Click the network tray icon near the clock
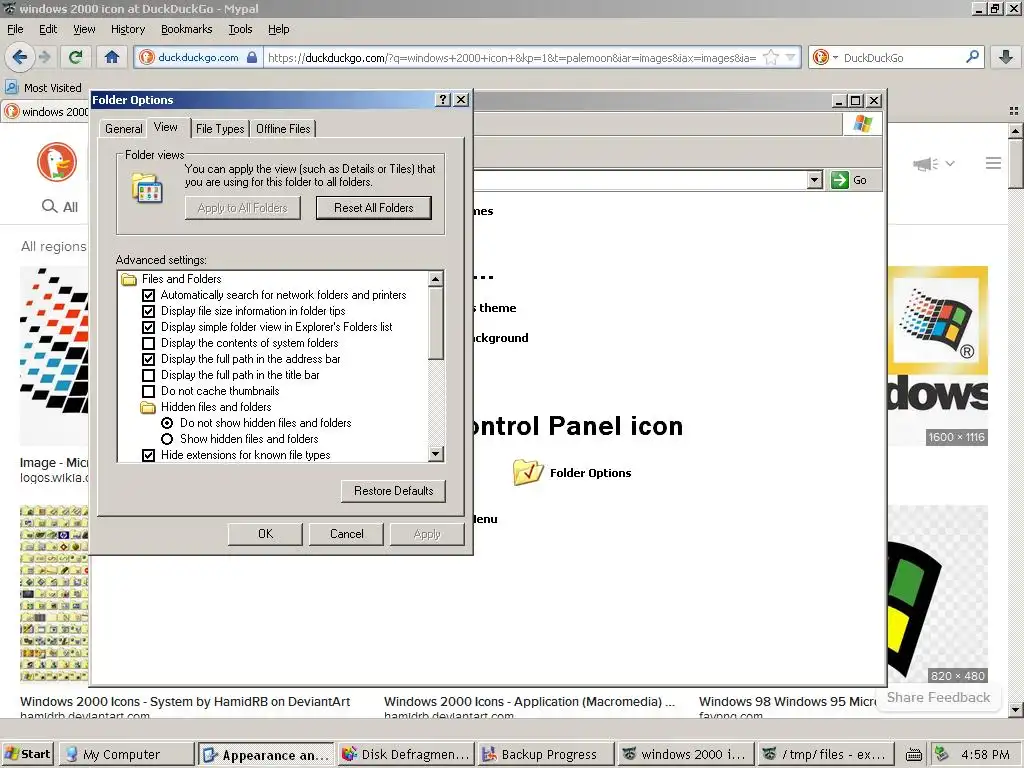The image size is (1024, 768). tap(942, 754)
